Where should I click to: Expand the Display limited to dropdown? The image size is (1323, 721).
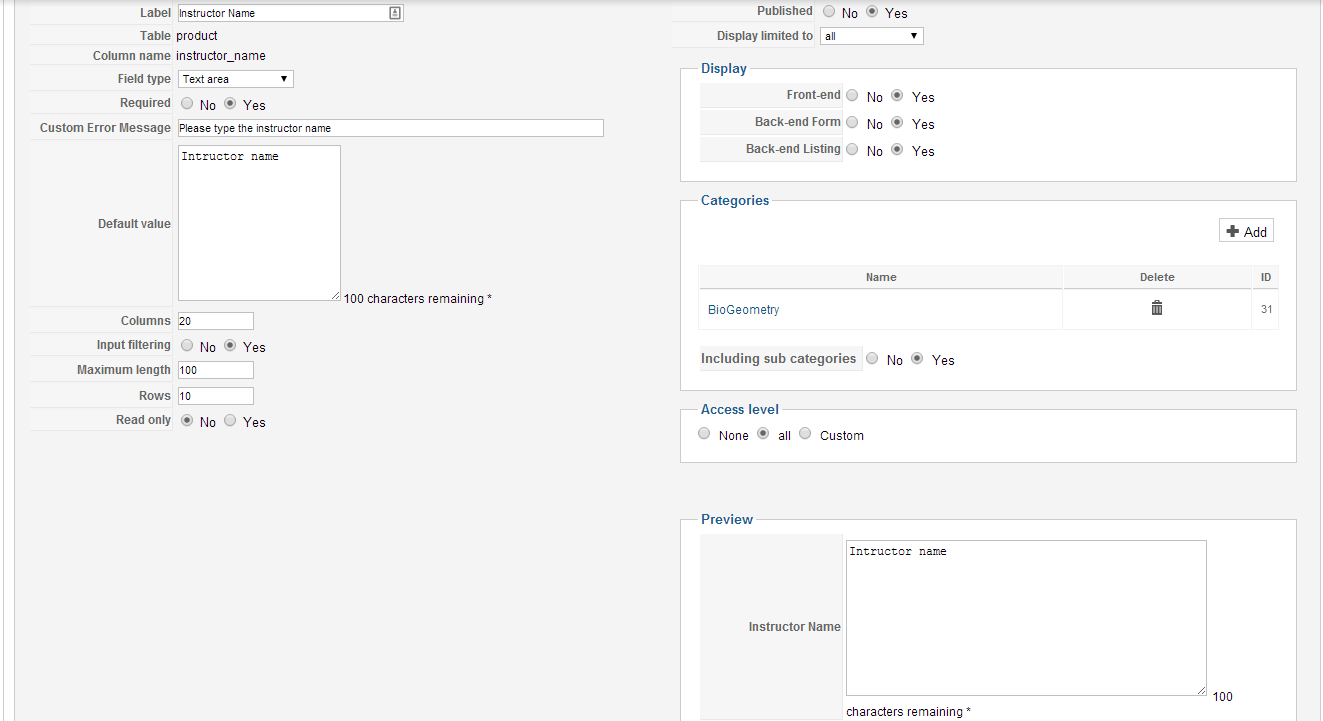coord(871,36)
